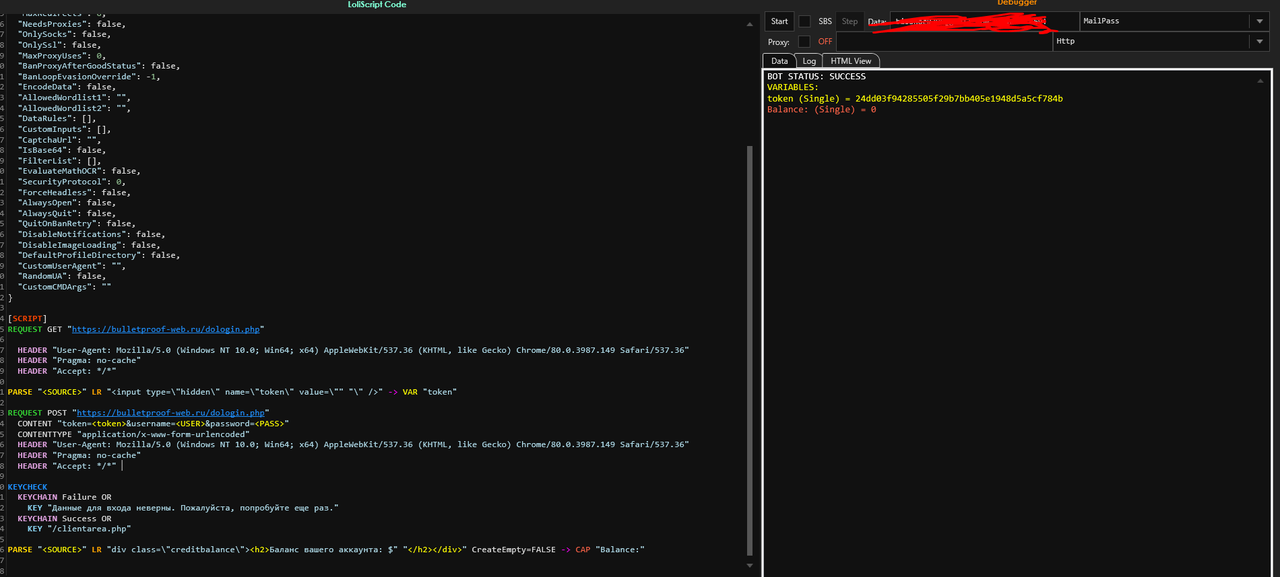Screen dimensions: 1280x577
Task: Click the KEYCHECK keyword line
Action: click(x=27, y=487)
